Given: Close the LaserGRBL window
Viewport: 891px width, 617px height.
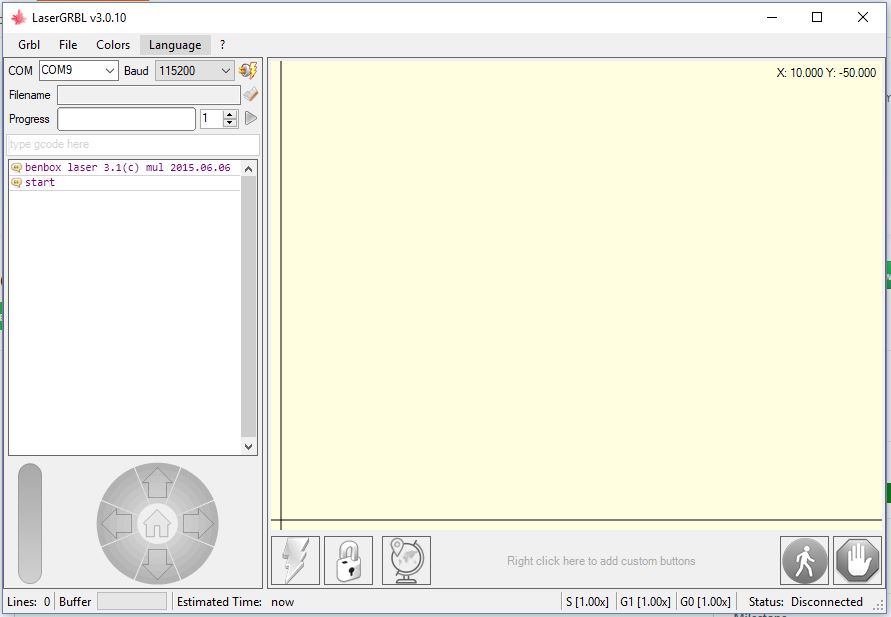Looking at the screenshot, I should 863,18.
